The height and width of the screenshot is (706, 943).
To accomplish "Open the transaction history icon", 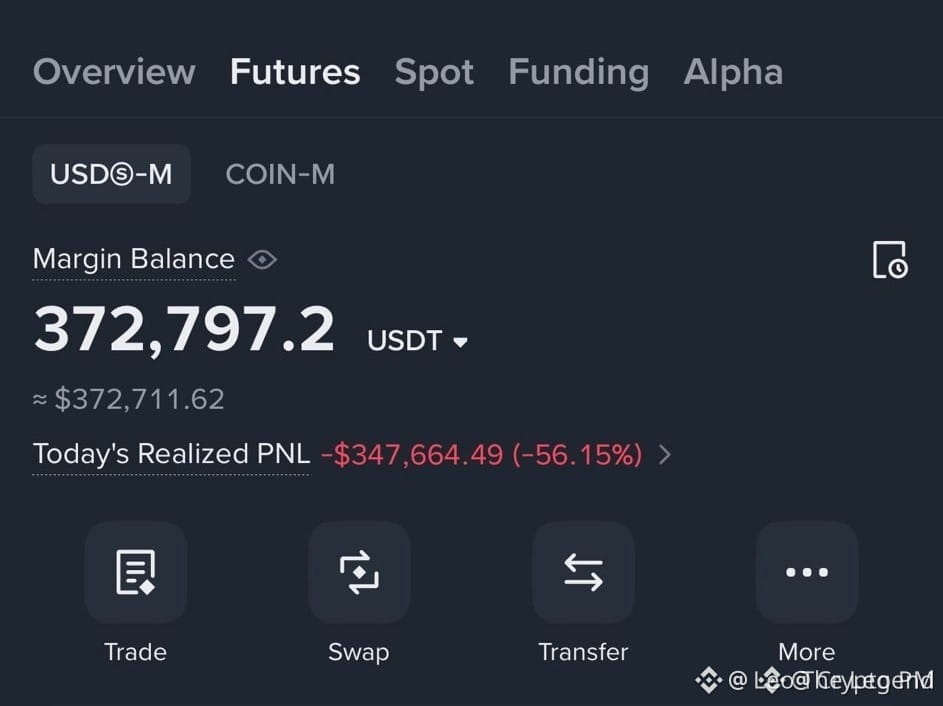I will [890, 260].
